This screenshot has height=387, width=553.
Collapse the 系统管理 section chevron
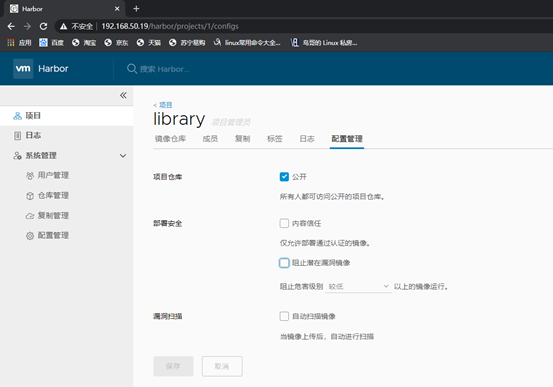click(123, 156)
